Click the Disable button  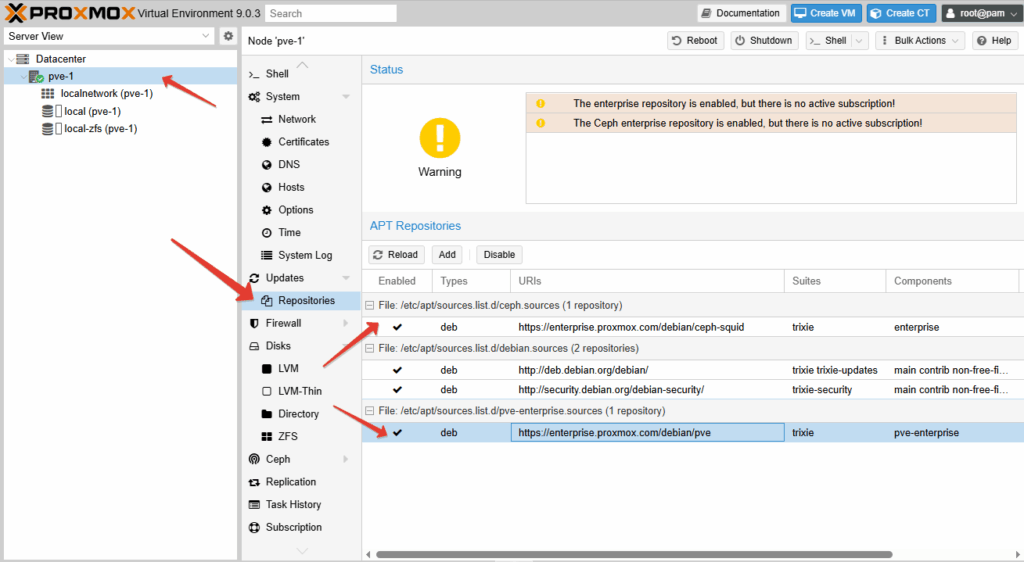click(500, 255)
